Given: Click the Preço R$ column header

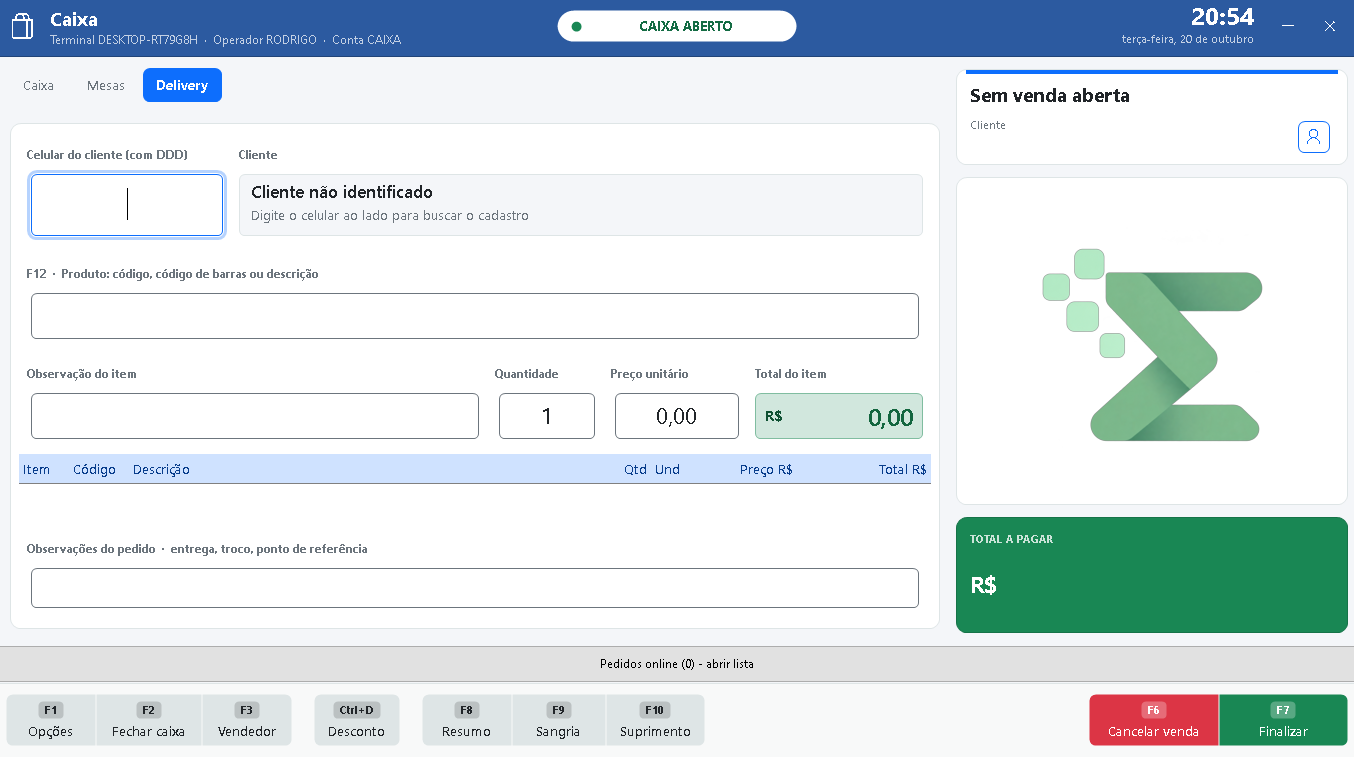Looking at the screenshot, I should 766,470.
